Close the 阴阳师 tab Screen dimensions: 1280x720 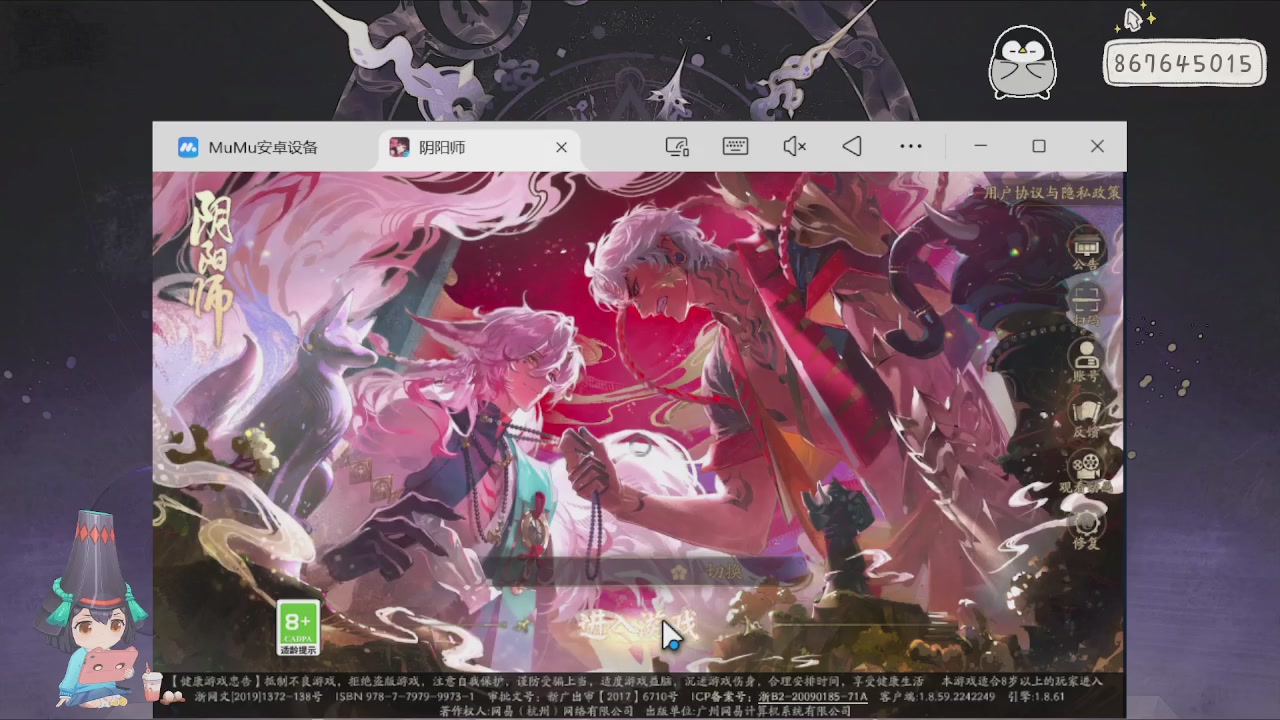[x=561, y=147]
